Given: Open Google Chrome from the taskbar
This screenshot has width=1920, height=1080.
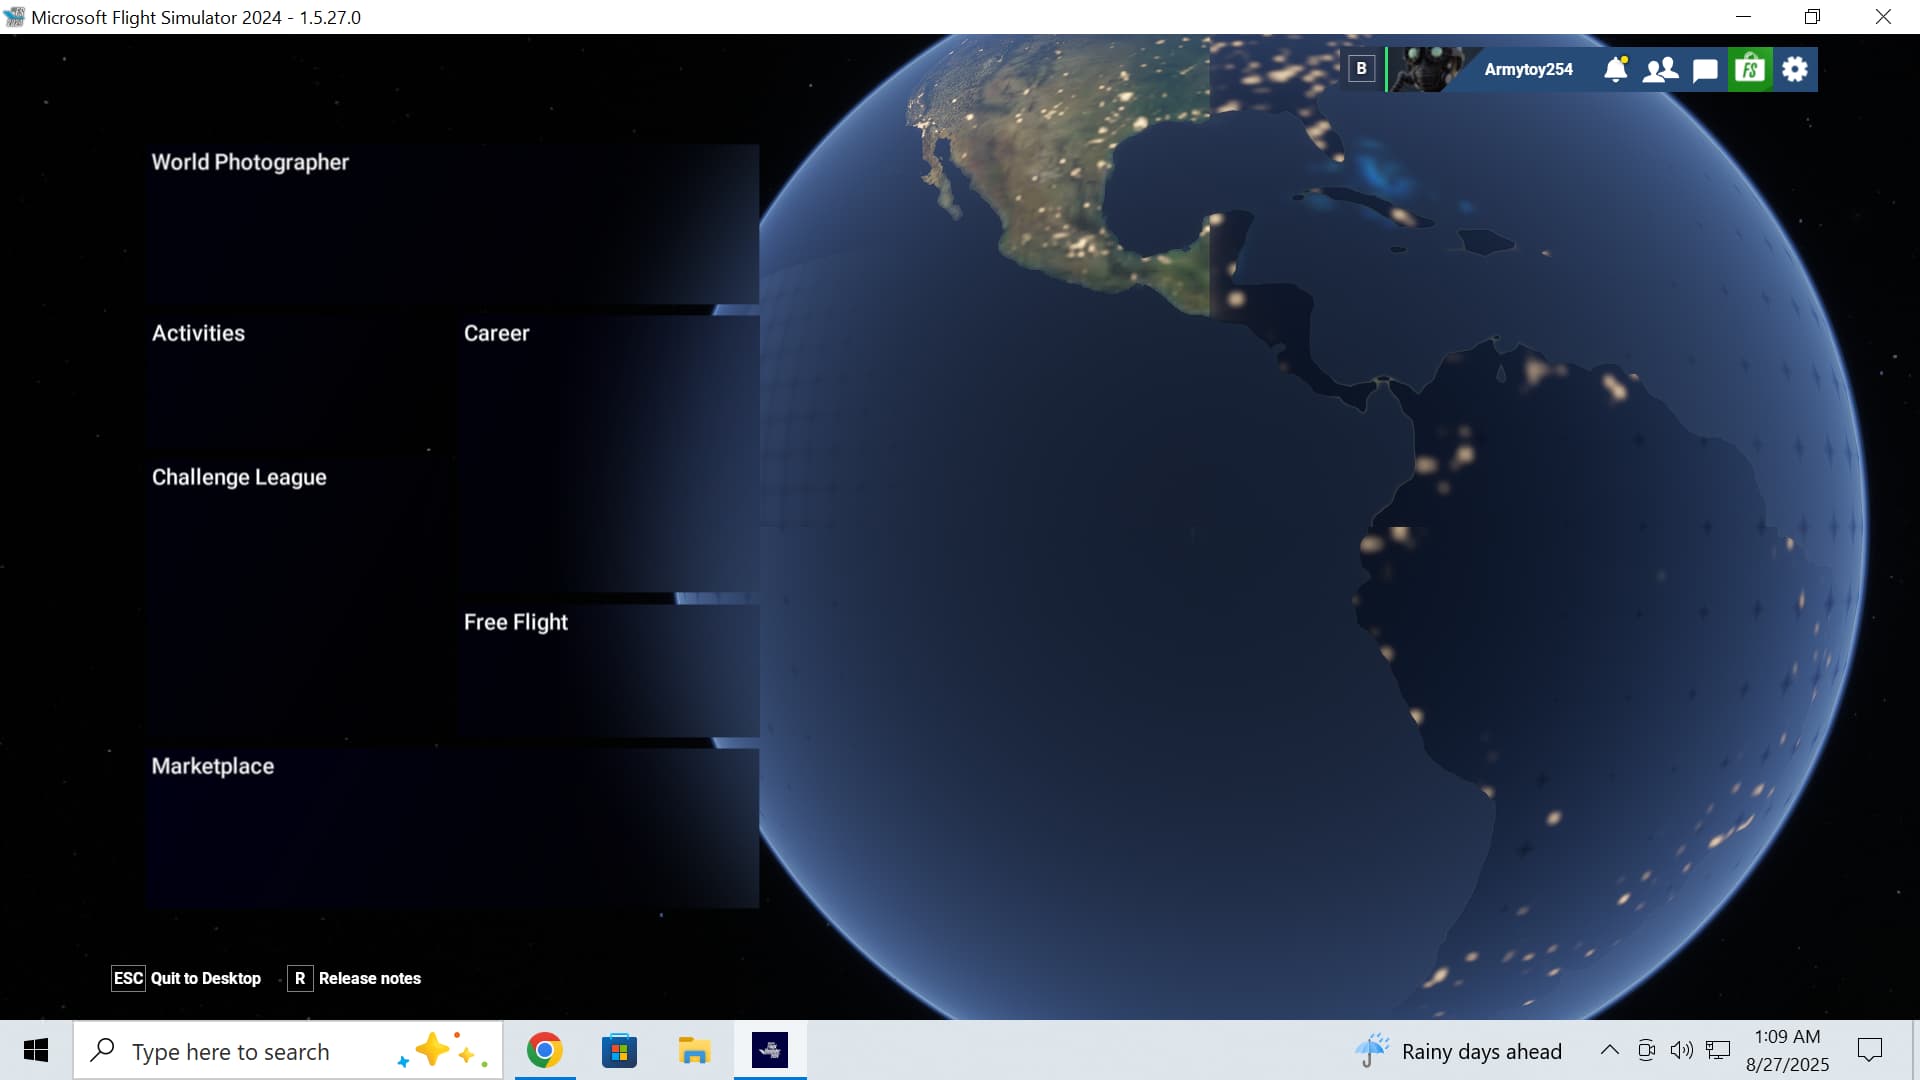Looking at the screenshot, I should 545,1051.
